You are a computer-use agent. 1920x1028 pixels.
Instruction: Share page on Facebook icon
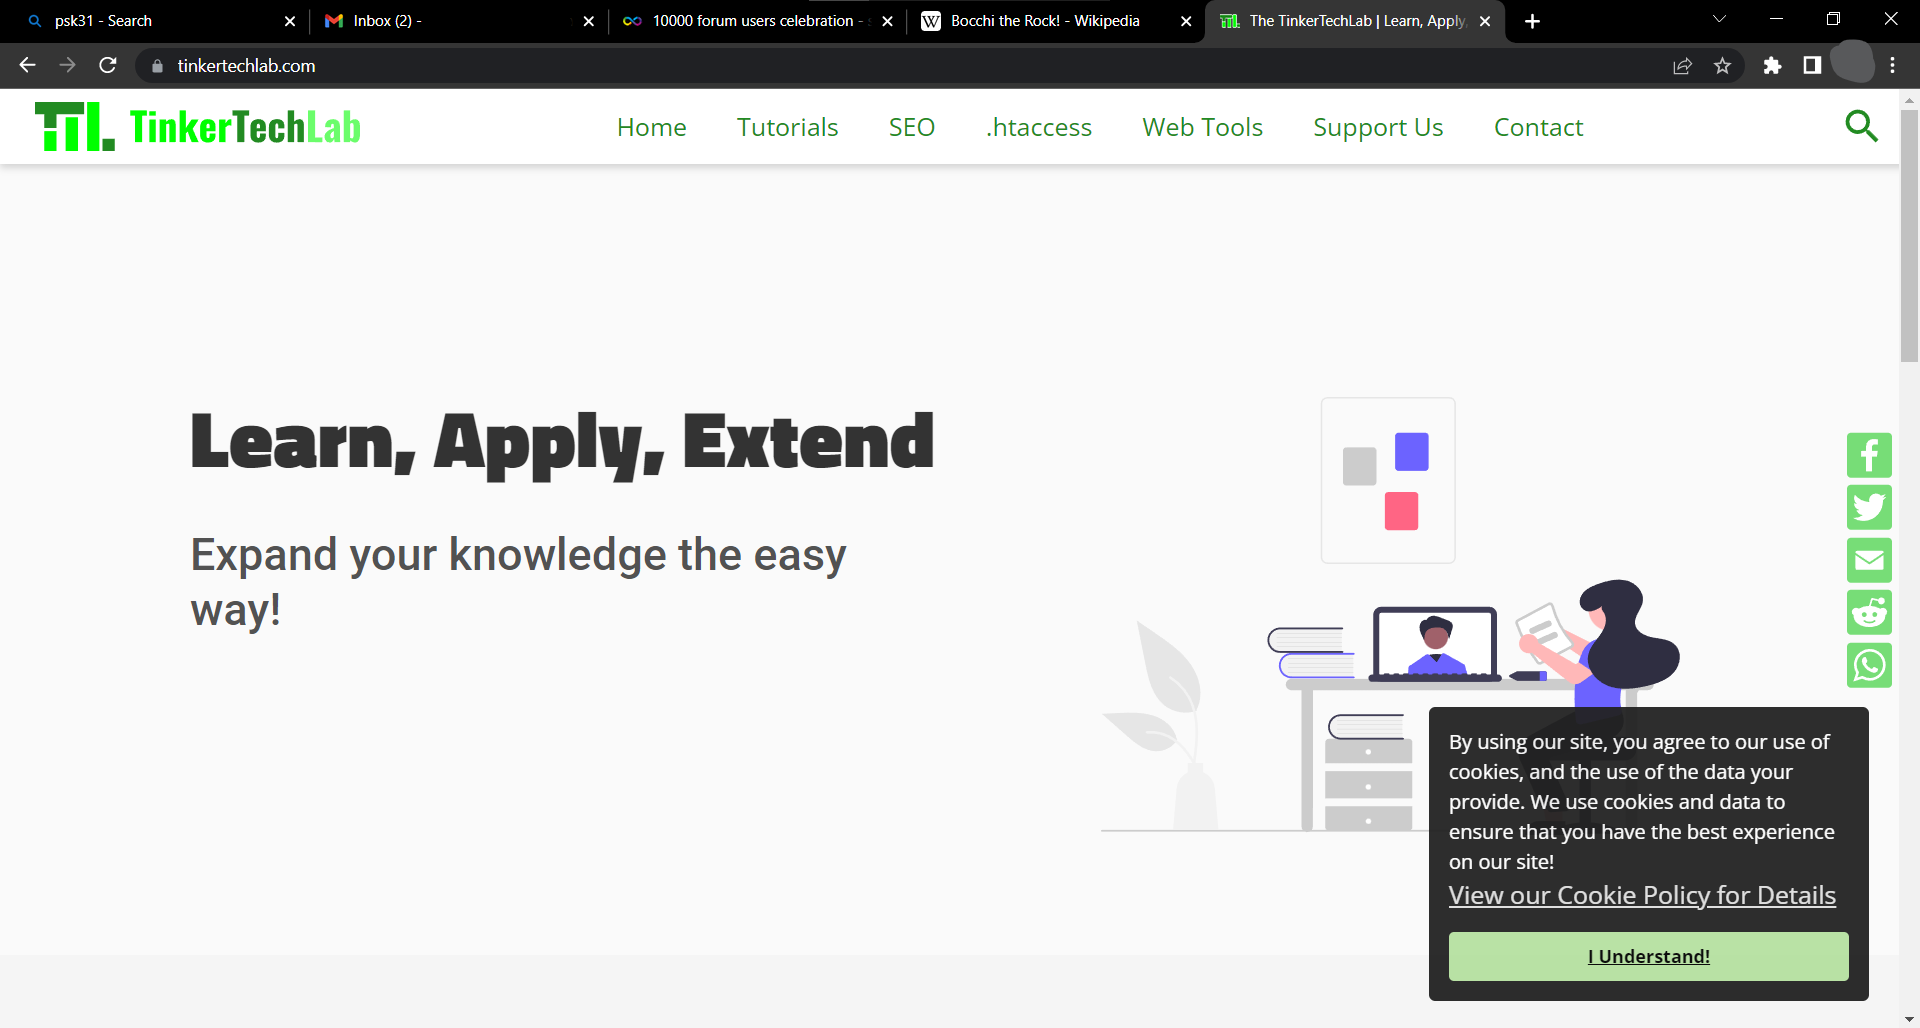[1868, 456]
